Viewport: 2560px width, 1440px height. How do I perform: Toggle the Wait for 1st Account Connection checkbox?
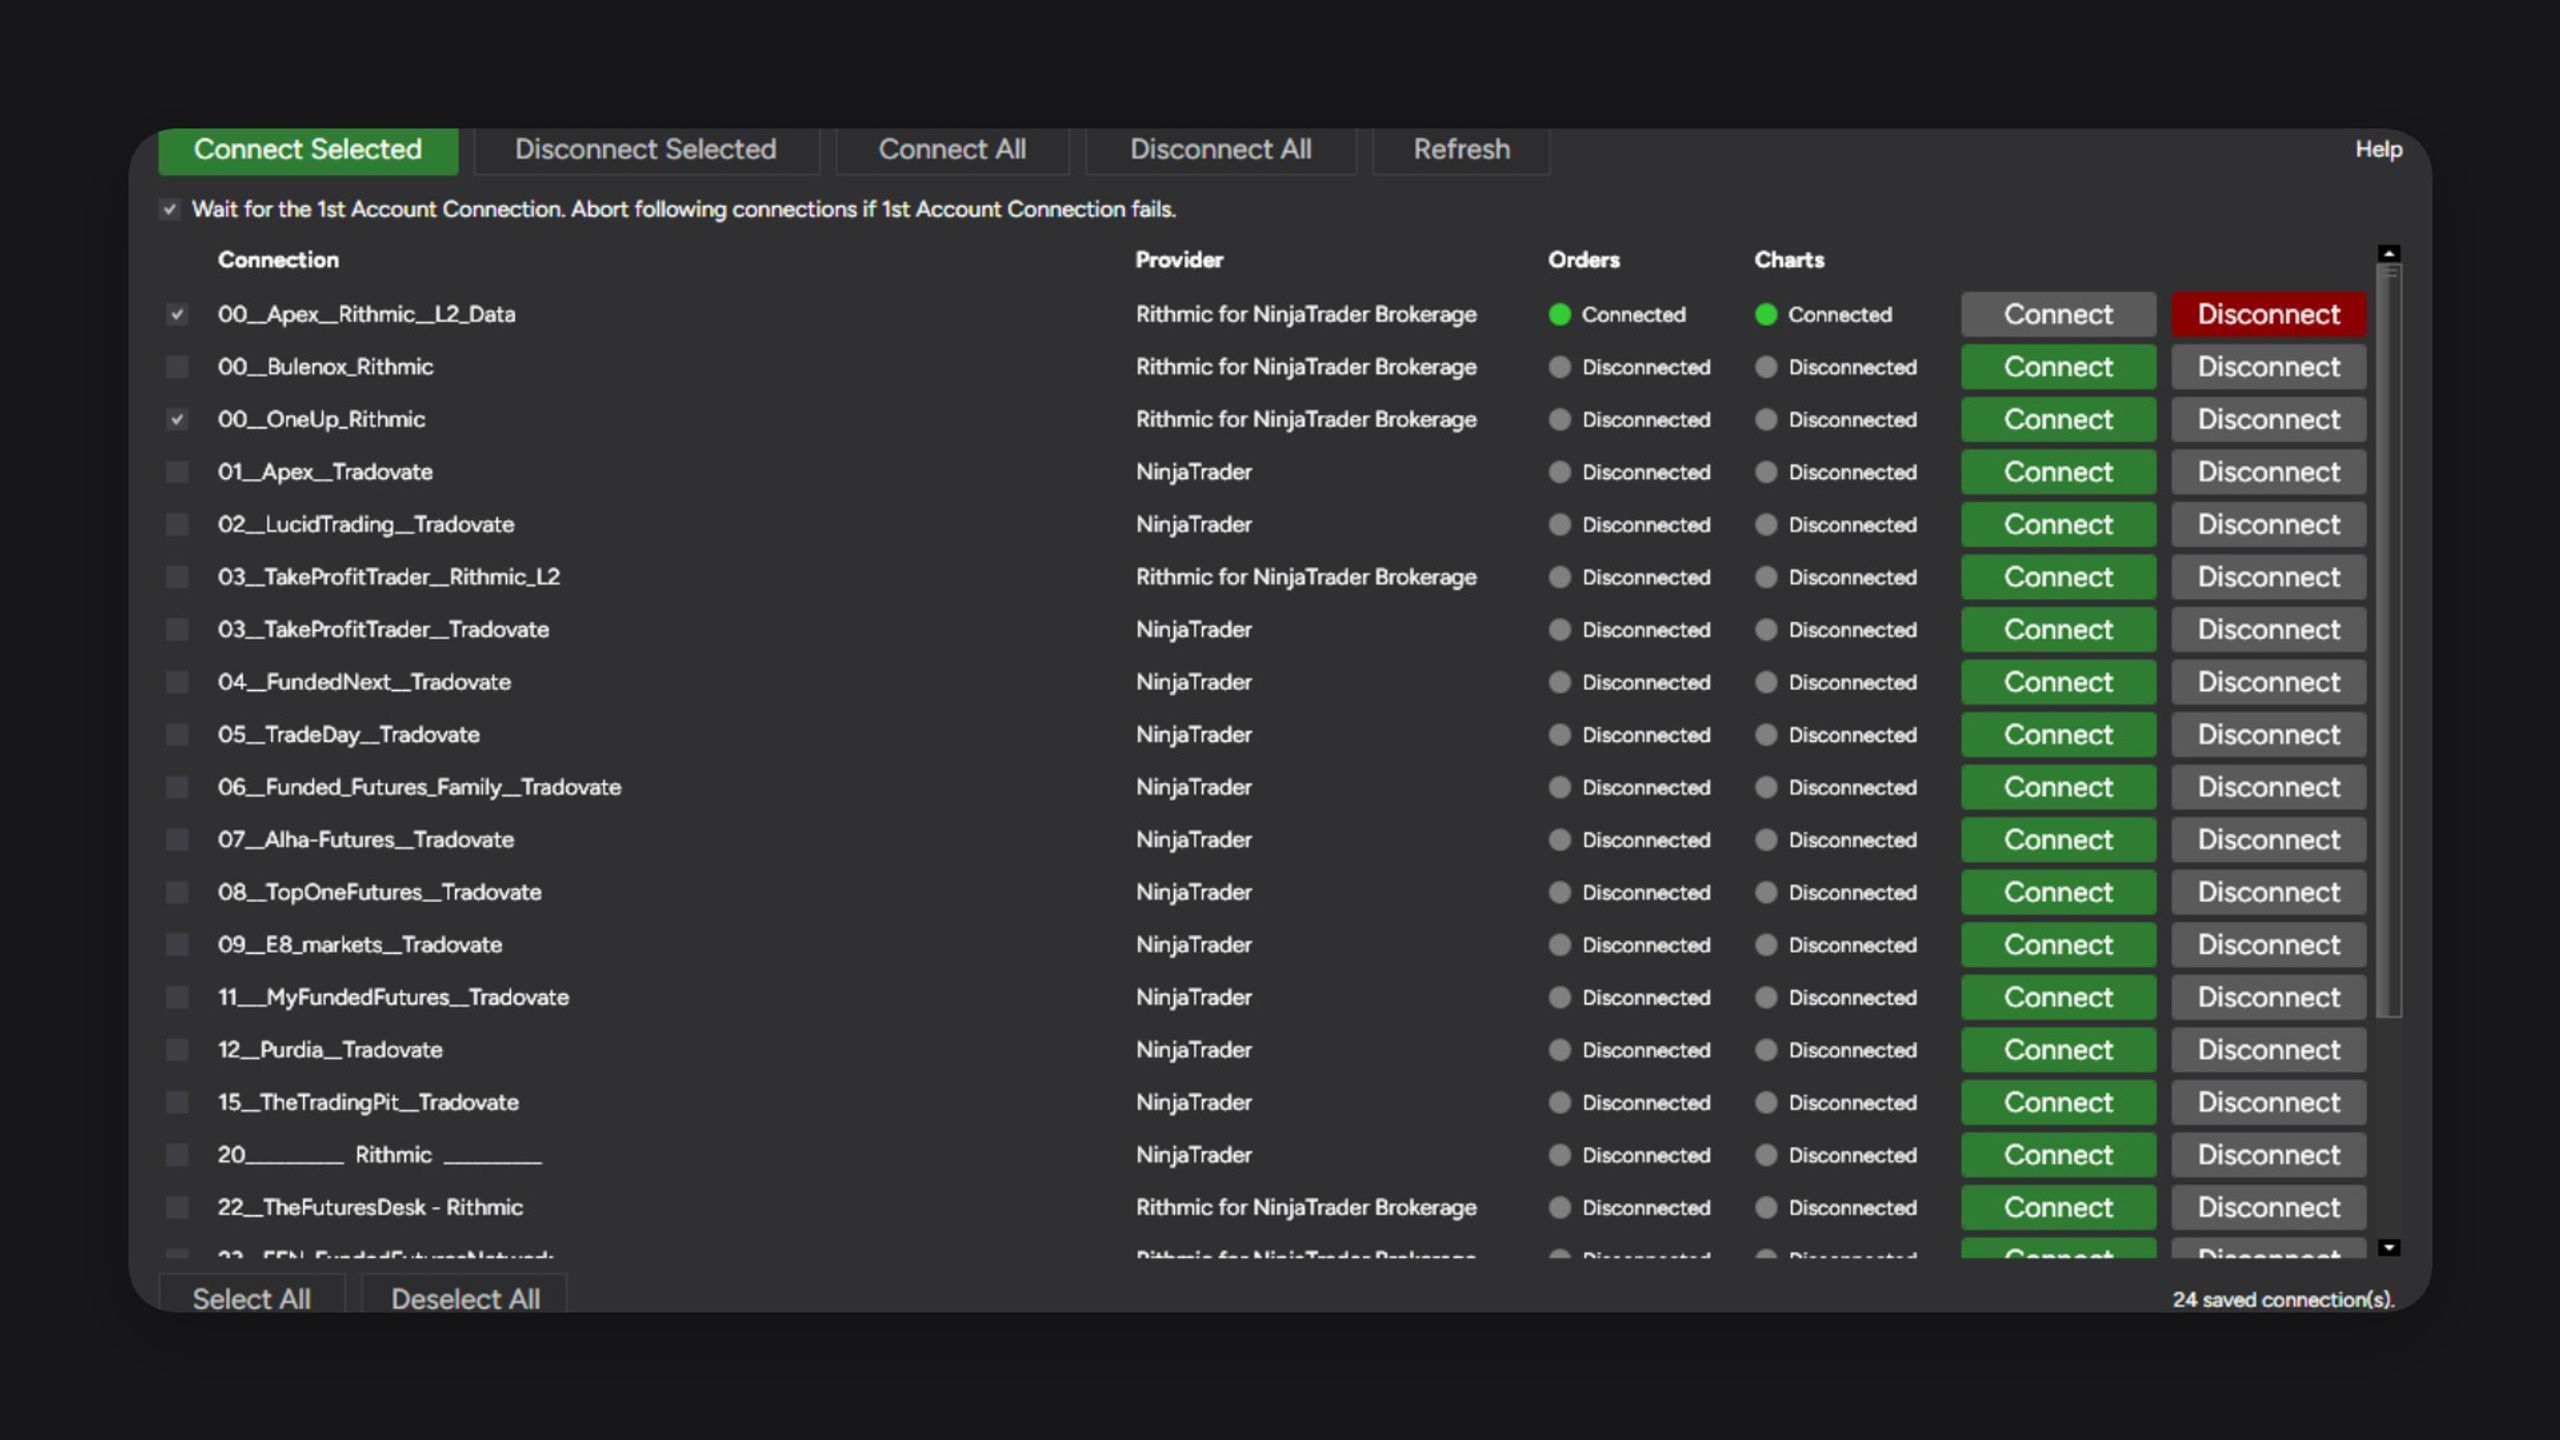pos(170,209)
